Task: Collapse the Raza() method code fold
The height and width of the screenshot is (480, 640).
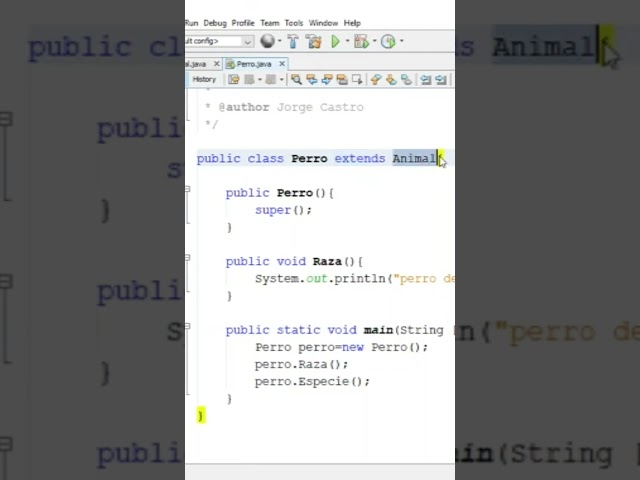Action: (x=187, y=258)
